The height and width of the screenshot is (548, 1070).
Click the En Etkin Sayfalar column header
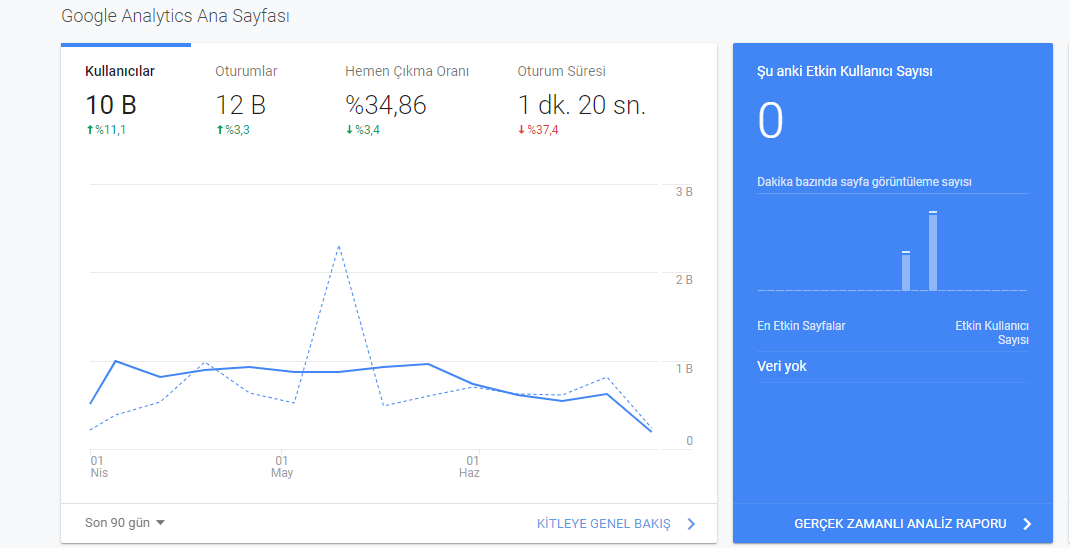[x=801, y=326]
